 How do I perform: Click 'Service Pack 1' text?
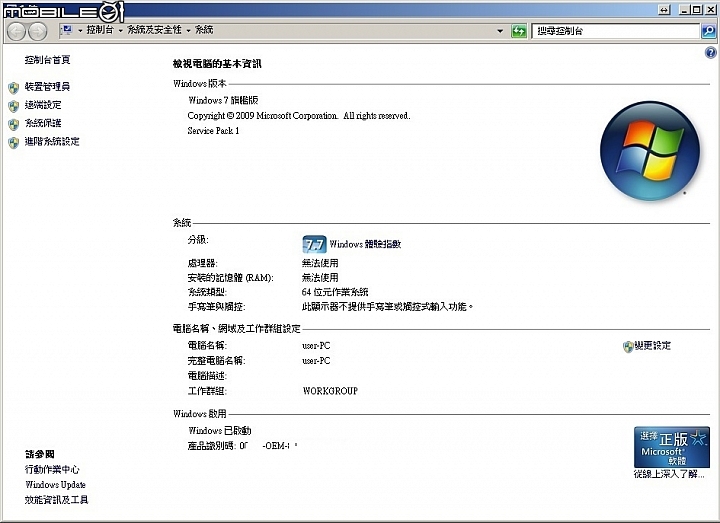(x=213, y=130)
